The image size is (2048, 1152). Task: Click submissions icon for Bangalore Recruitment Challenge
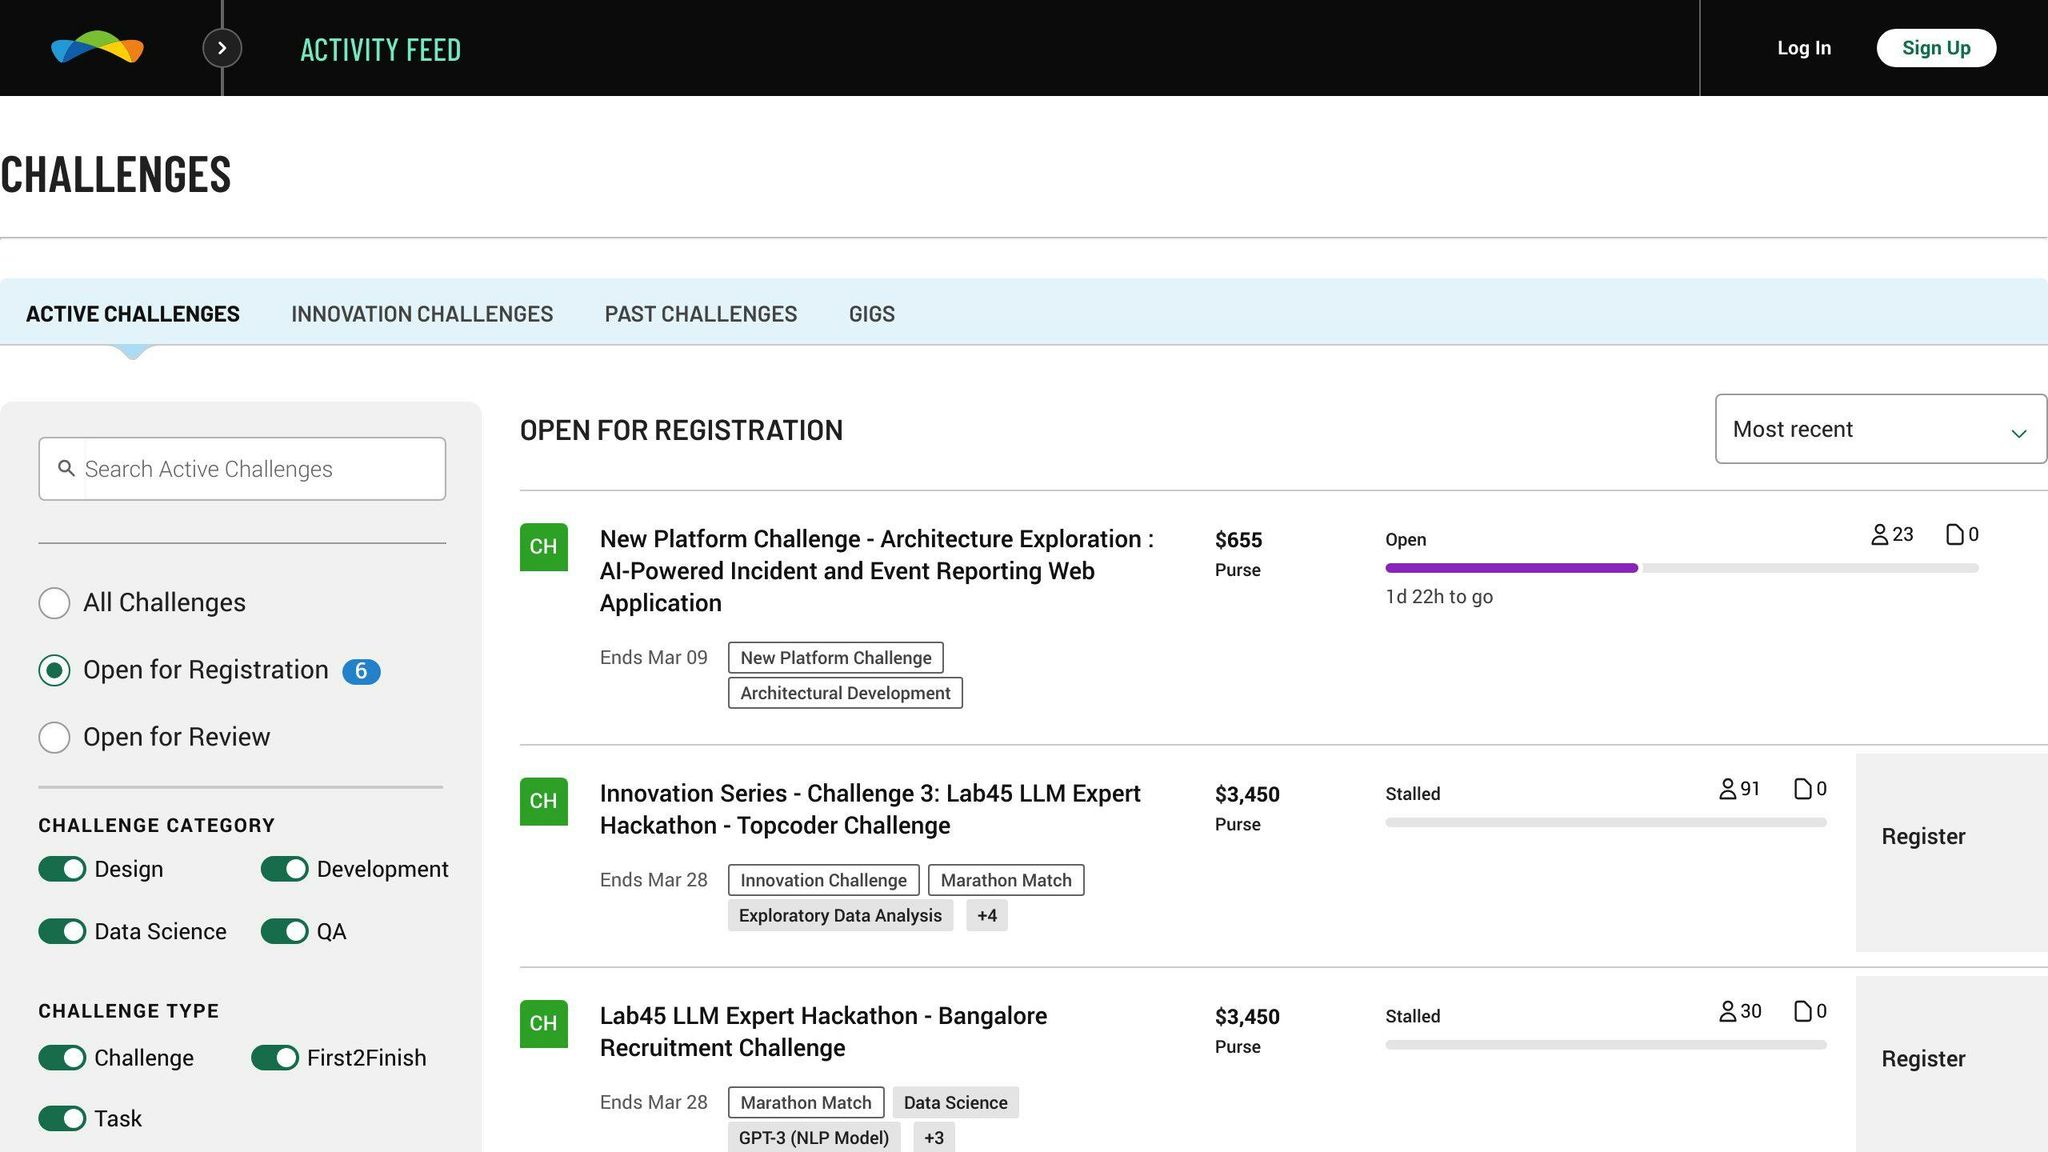1802,1011
